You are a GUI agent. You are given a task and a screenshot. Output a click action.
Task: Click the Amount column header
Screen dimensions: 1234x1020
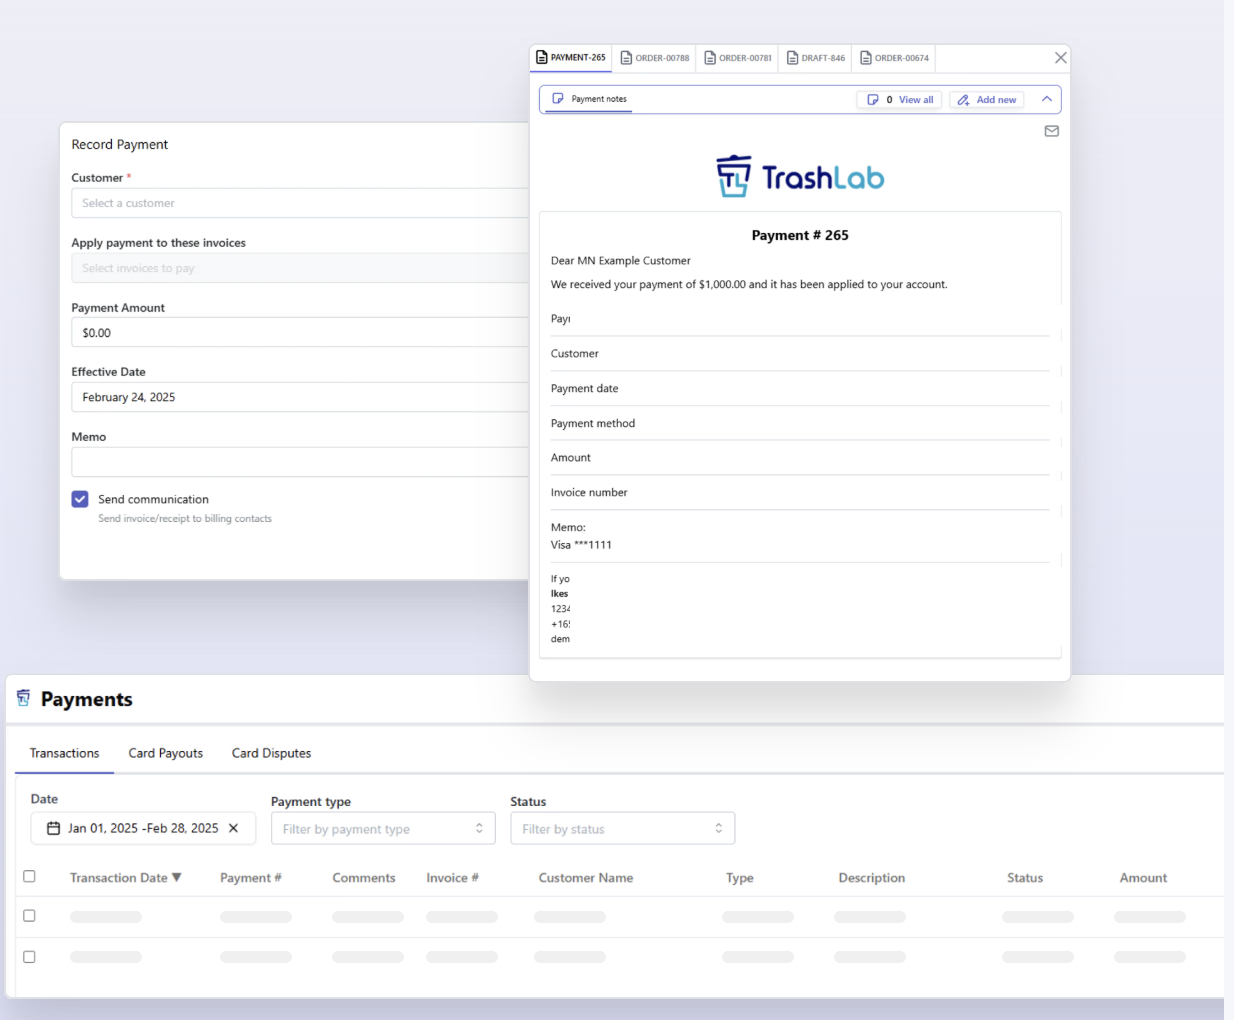(1143, 877)
